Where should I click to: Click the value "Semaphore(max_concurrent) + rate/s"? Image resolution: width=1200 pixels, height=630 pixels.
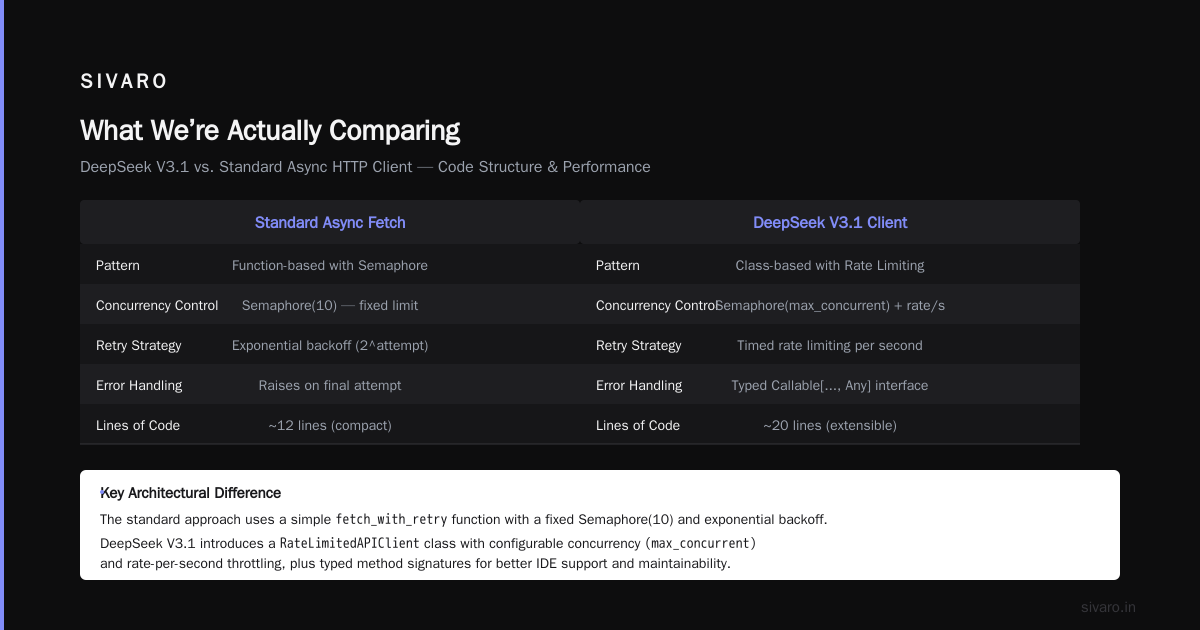tap(830, 305)
